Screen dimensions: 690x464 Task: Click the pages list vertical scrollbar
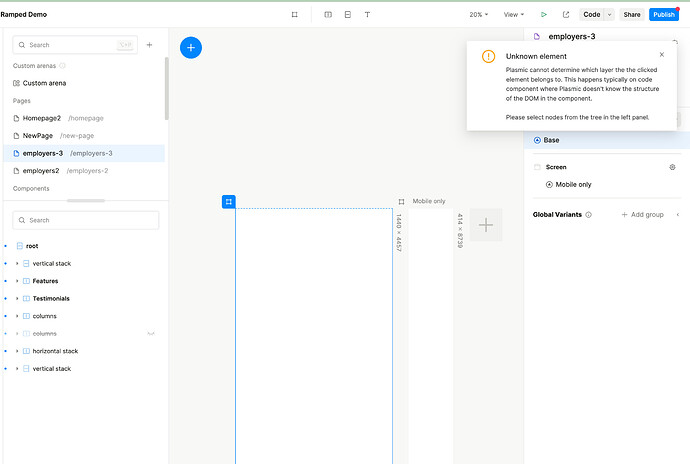166,88
